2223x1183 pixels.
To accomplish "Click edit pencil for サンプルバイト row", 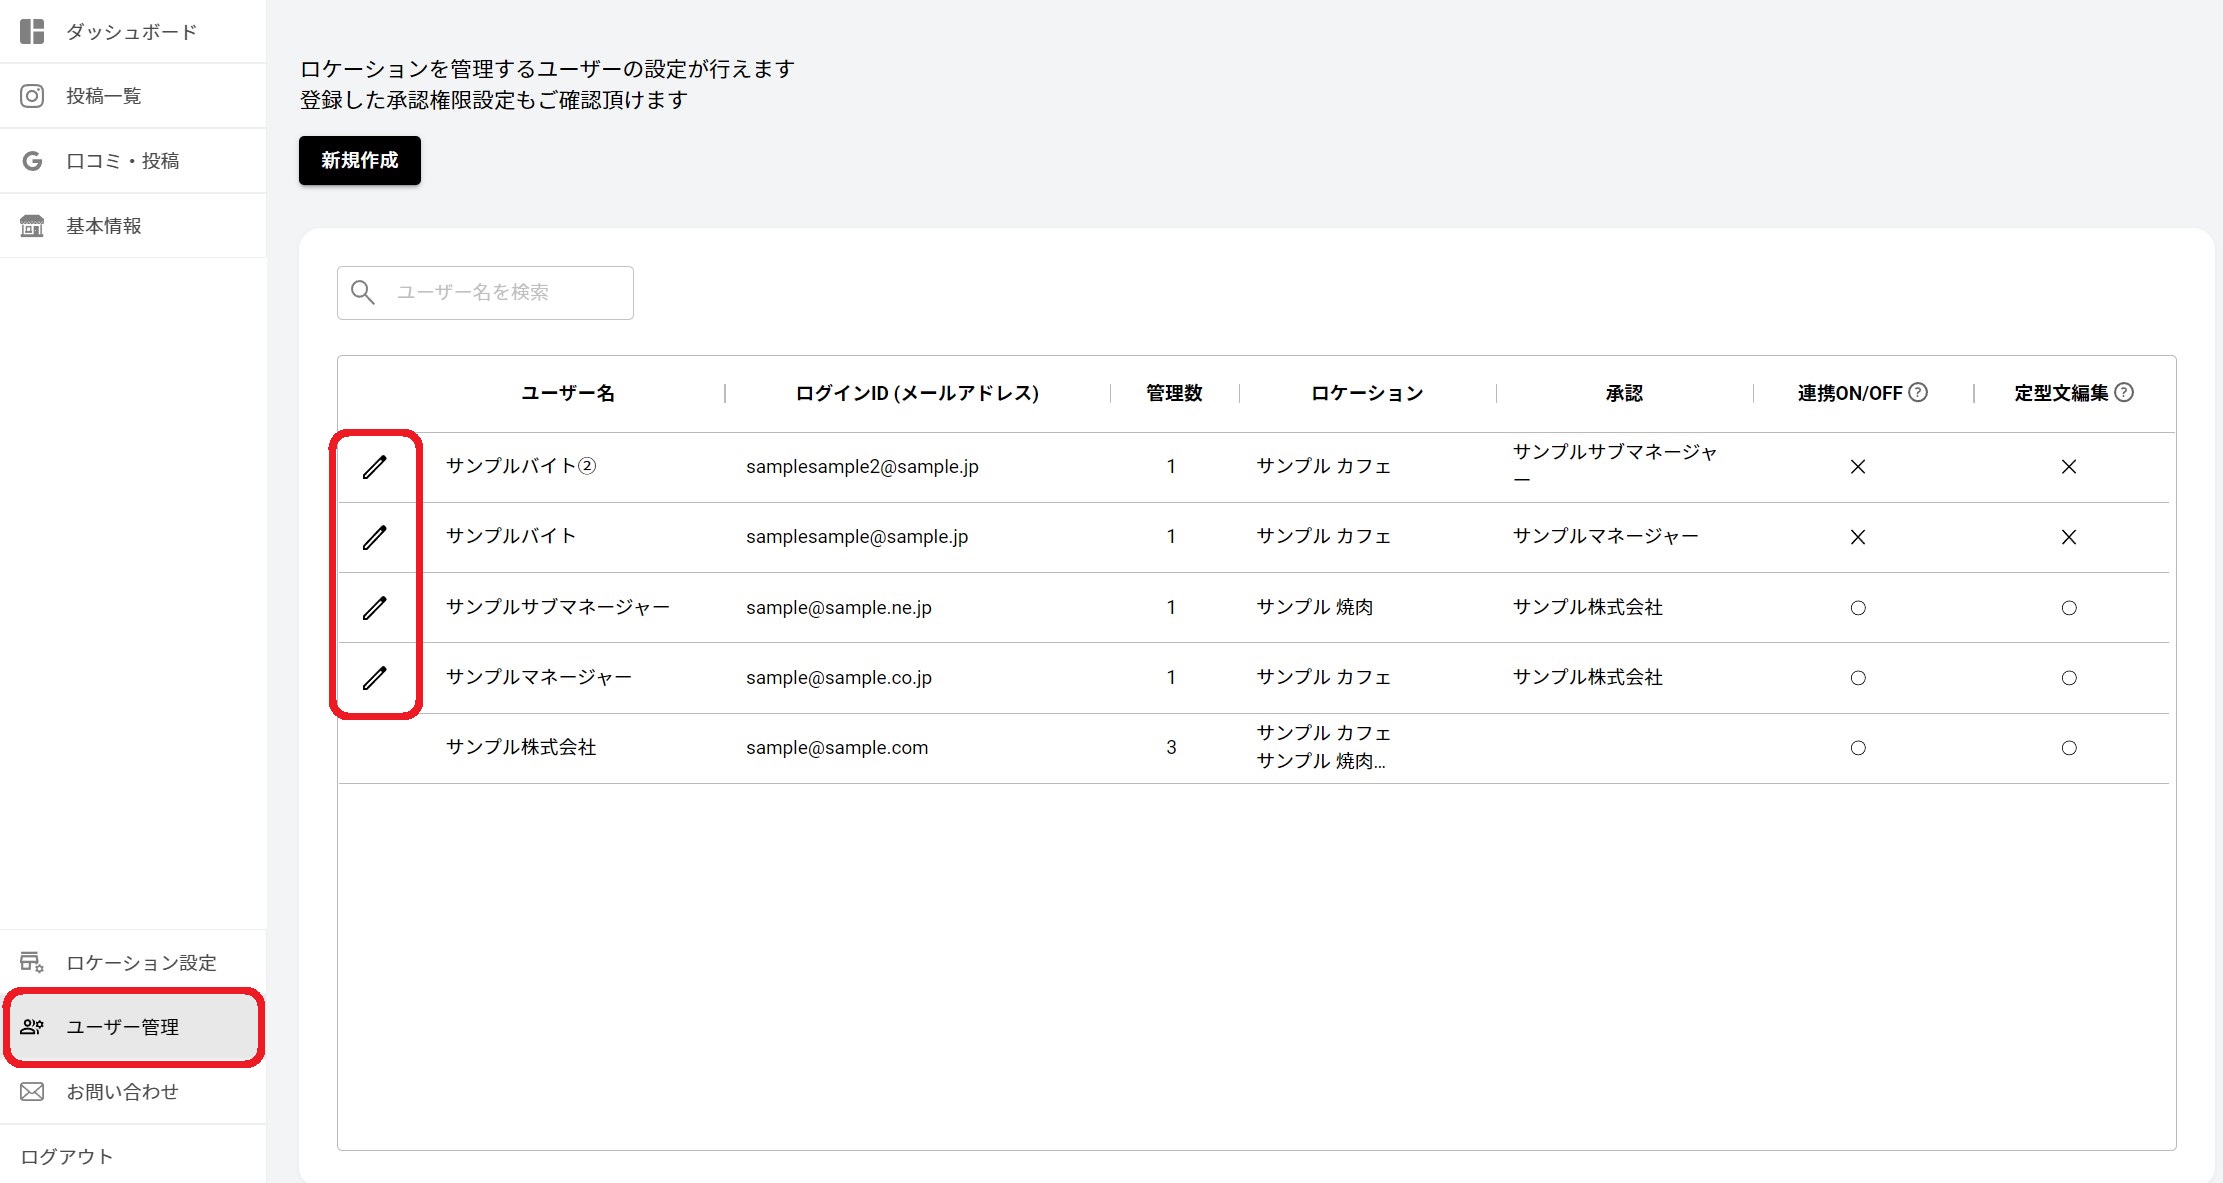I will [x=374, y=537].
